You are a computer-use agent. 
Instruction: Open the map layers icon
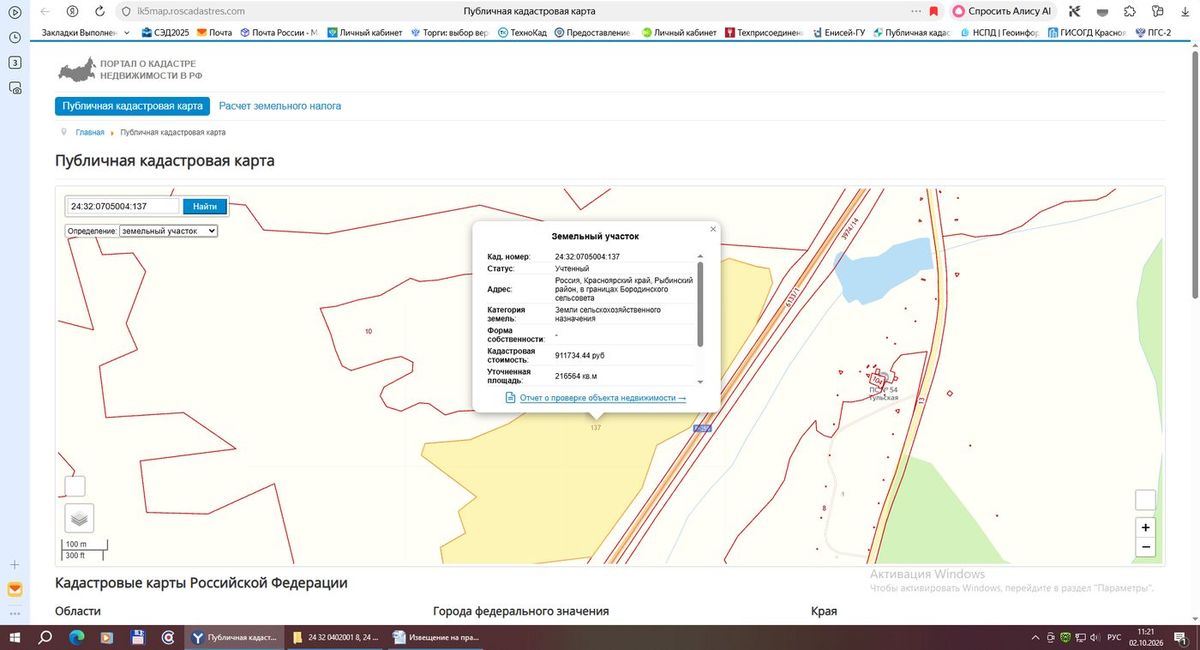79,518
